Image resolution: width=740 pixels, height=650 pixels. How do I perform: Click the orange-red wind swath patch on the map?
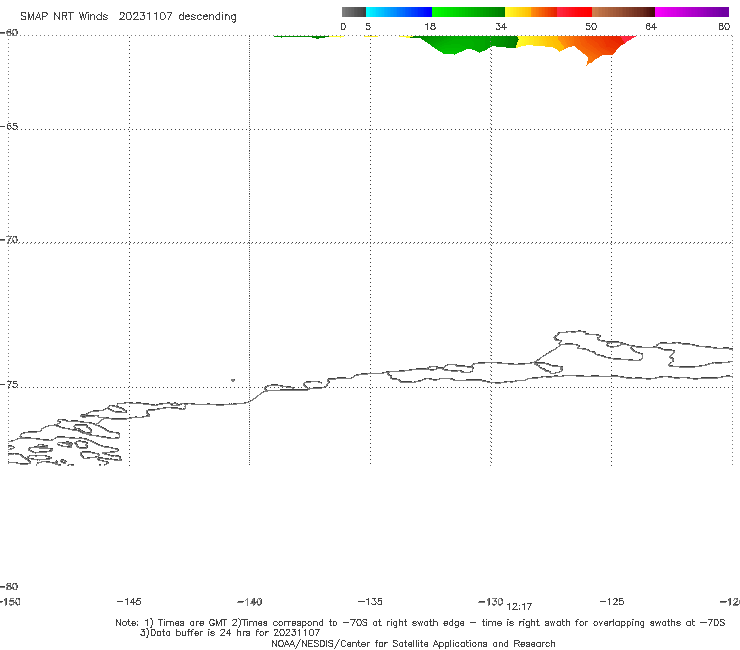(x=597, y=46)
